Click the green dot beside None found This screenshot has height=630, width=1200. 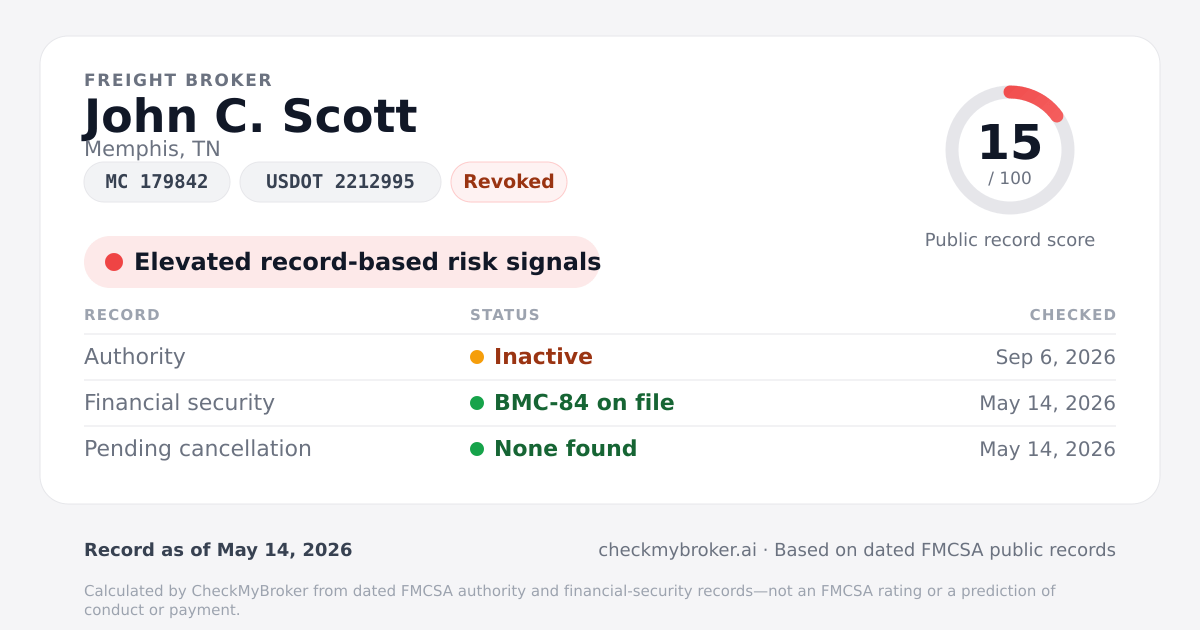pos(477,449)
